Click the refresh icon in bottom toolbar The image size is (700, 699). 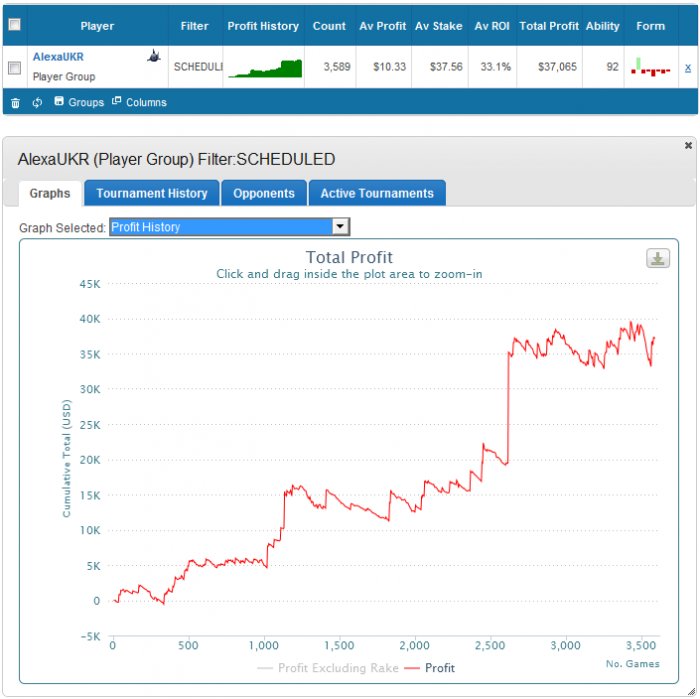click(37, 103)
